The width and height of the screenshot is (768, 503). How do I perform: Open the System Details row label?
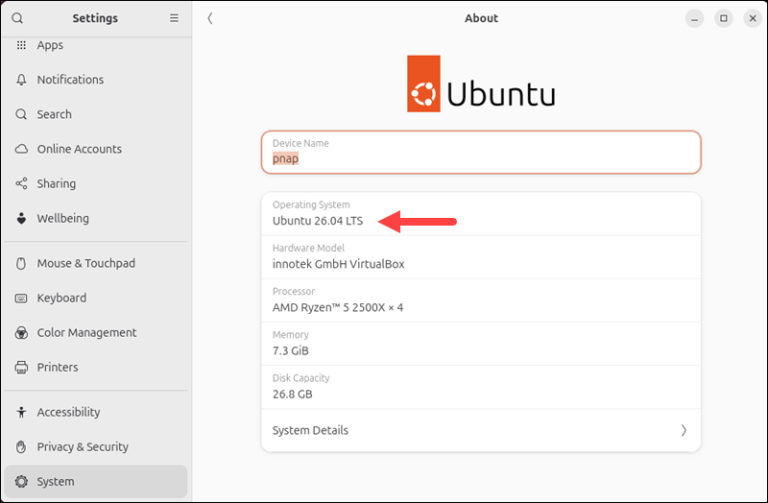[x=311, y=431]
